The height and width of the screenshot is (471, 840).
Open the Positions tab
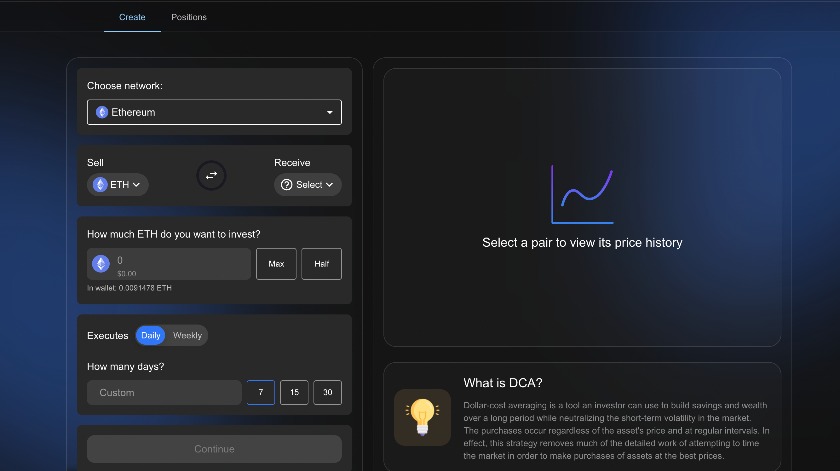tap(189, 17)
